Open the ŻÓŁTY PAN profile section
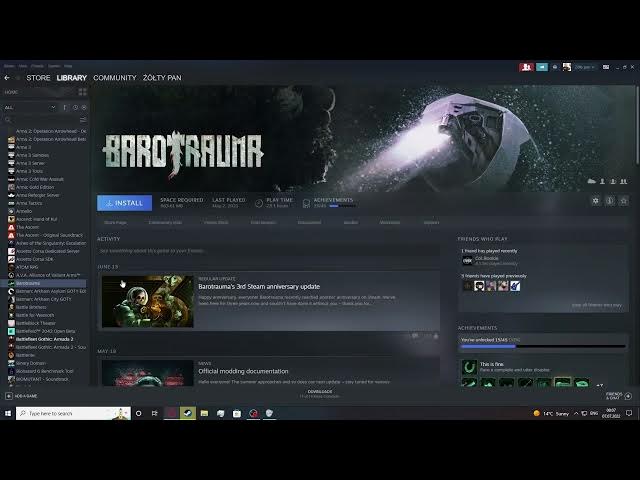 [162, 78]
